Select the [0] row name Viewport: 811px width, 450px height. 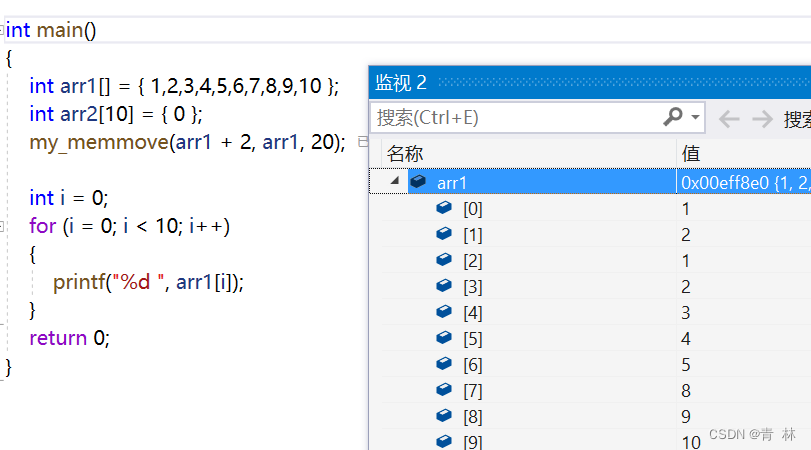point(473,209)
